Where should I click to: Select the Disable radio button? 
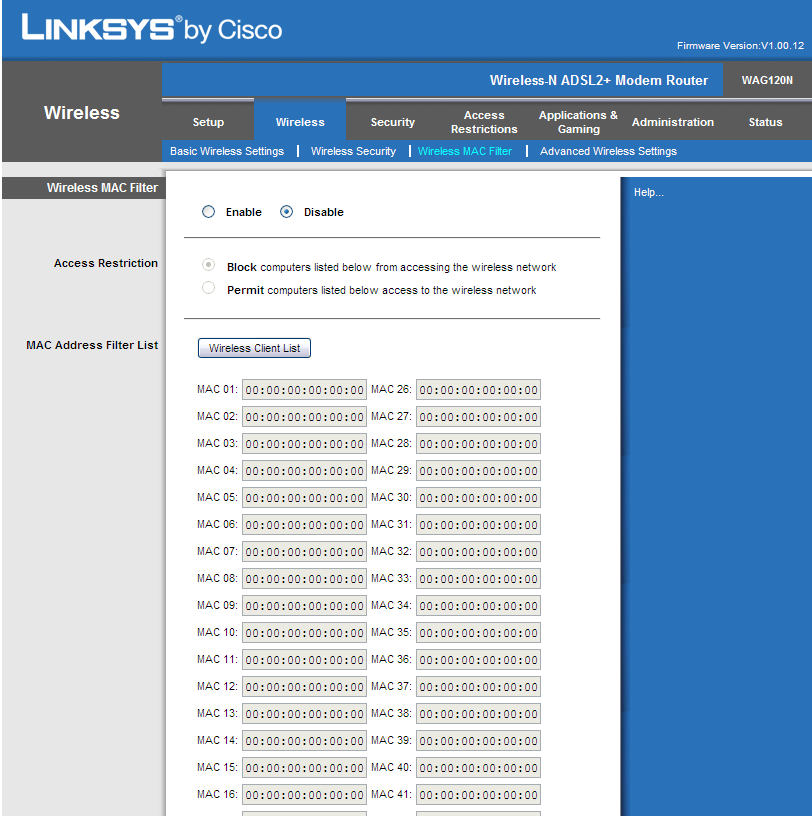coord(286,212)
